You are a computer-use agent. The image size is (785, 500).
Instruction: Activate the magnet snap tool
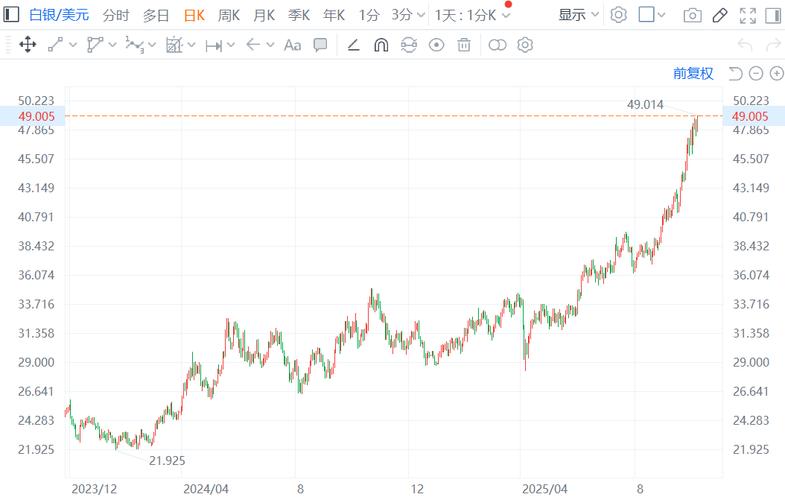[380, 45]
